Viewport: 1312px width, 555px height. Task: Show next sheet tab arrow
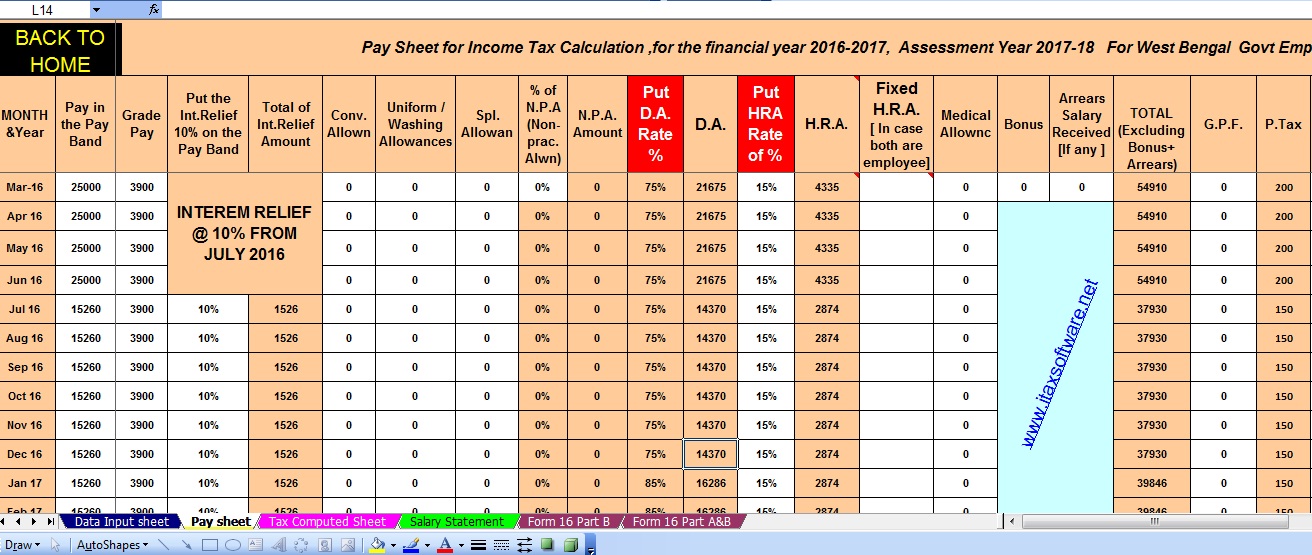coord(35,522)
